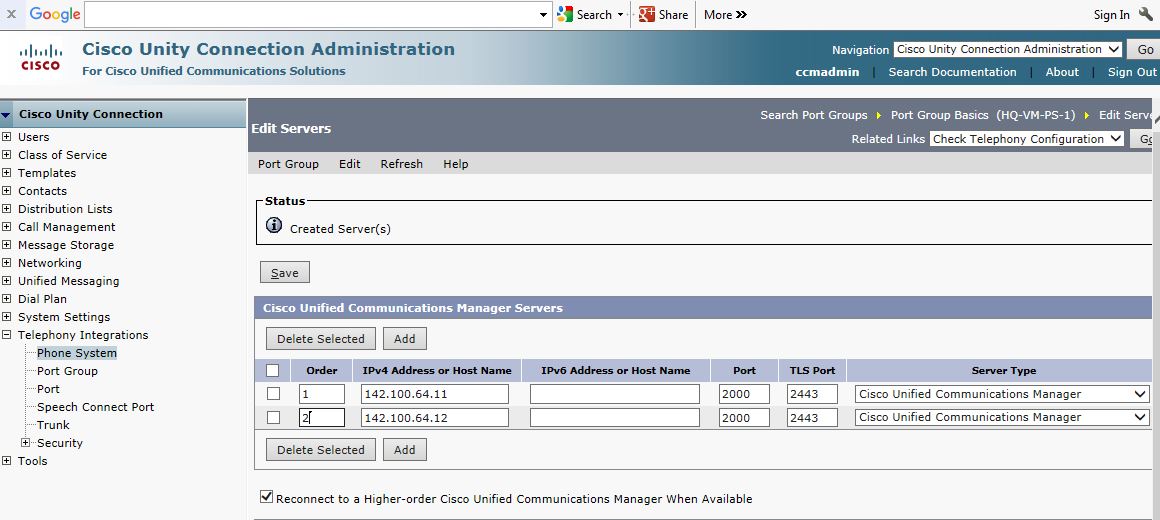The width and height of the screenshot is (1160, 520).
Task: Expand the Security tree node
Action: [26, 443]
